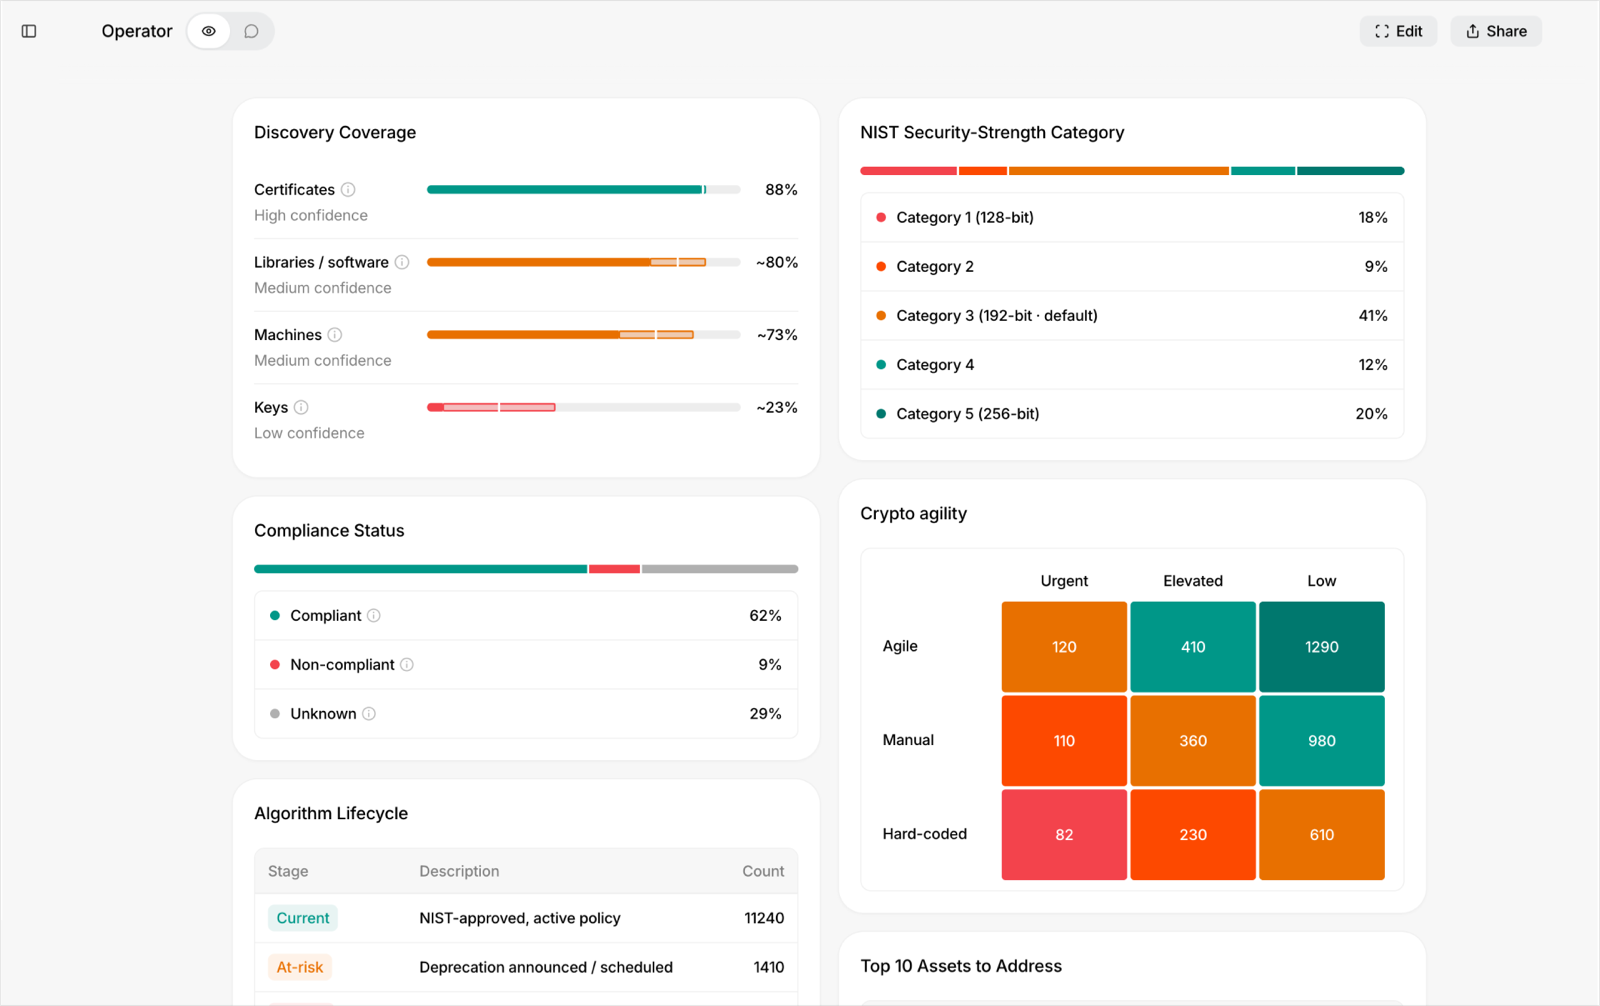The width and height of the screenshot is (1600, 1006).
Task: Click the Keys coverage progress bar
Action: click(x=583, y=407)
